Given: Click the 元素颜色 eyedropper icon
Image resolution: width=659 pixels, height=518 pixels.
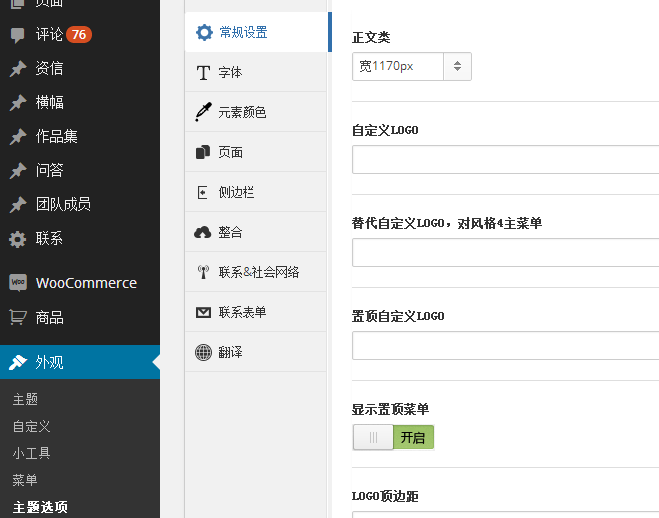Looking at the screenshot, I should coord(203,112).
